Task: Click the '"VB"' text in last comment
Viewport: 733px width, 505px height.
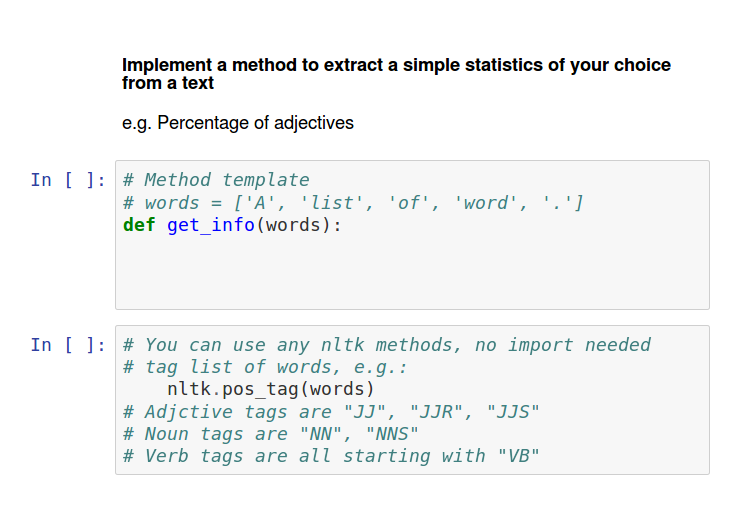Action: coord(518,456)
